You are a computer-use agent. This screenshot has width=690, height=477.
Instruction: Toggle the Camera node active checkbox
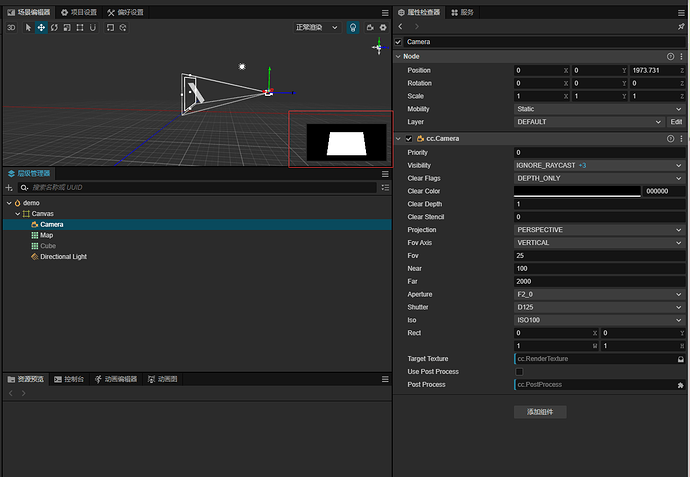[399, 42]
